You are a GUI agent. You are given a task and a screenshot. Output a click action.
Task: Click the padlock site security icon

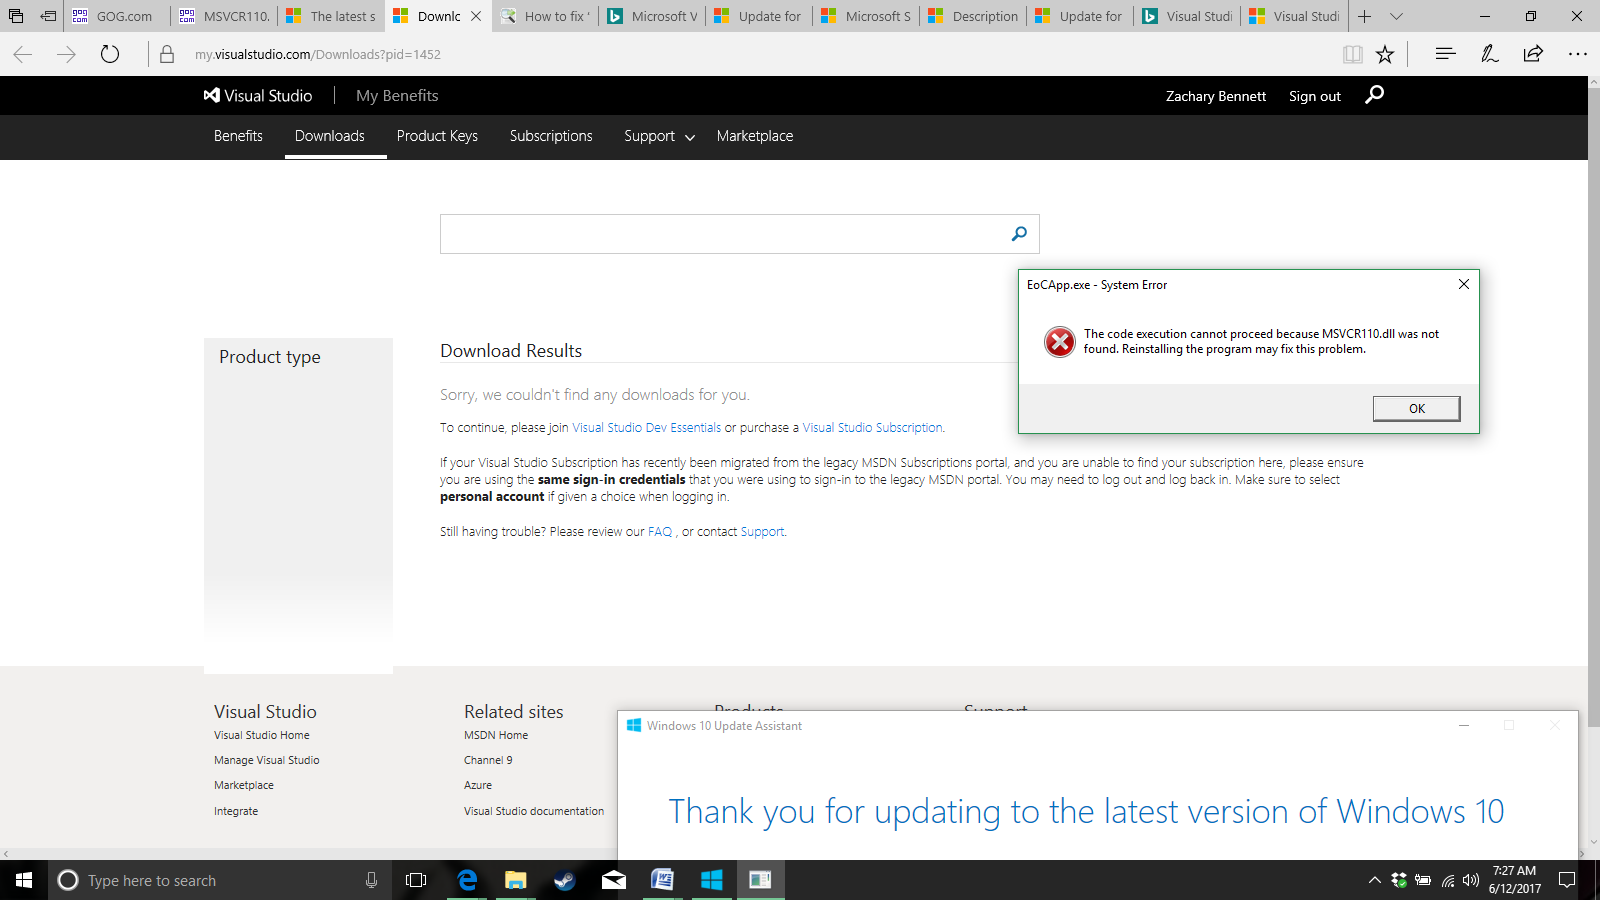(167, 54)
